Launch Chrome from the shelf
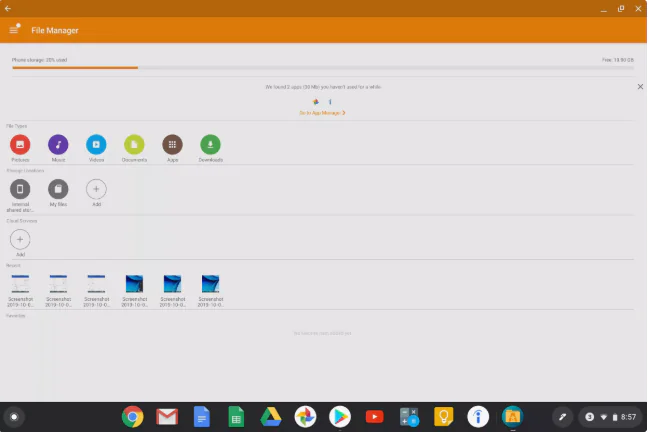 (x=132, y=417)
